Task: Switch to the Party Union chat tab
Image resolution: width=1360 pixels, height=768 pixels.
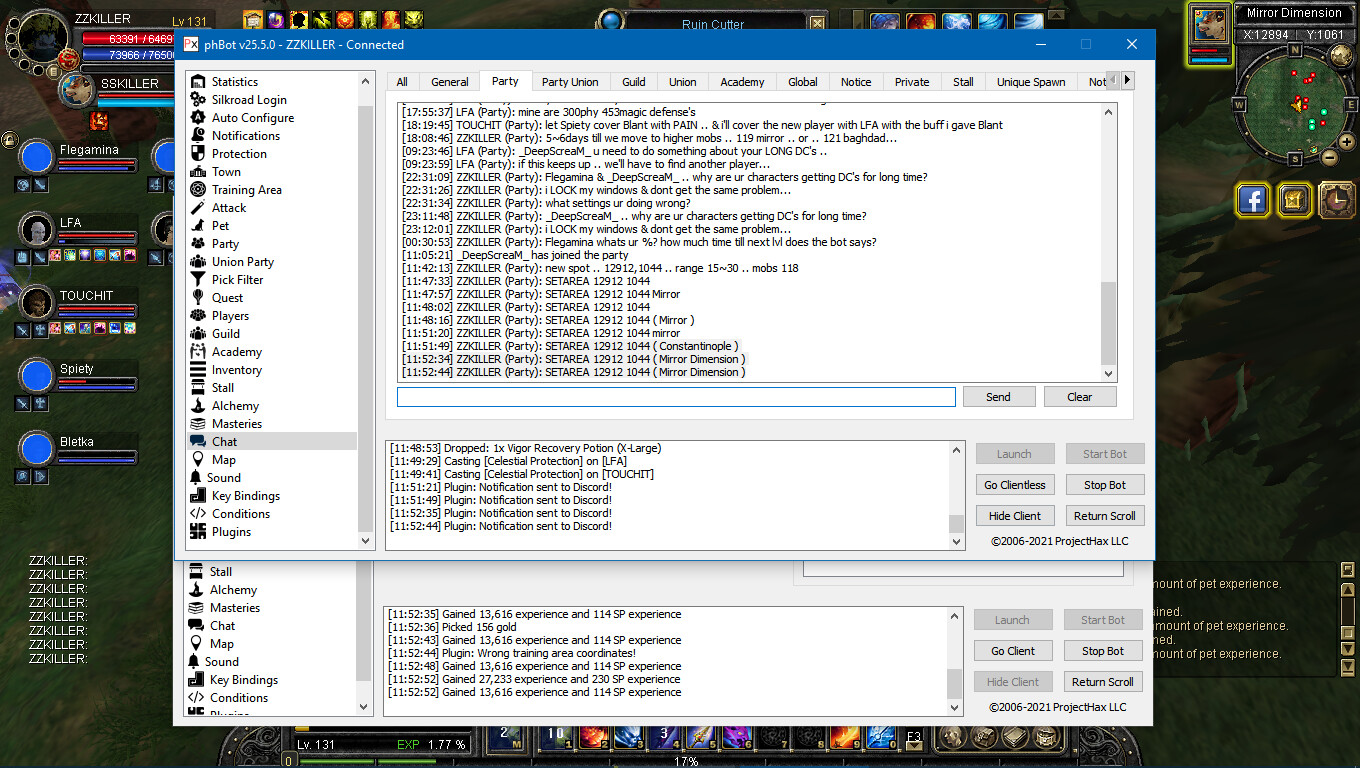Action: point(570,82)
